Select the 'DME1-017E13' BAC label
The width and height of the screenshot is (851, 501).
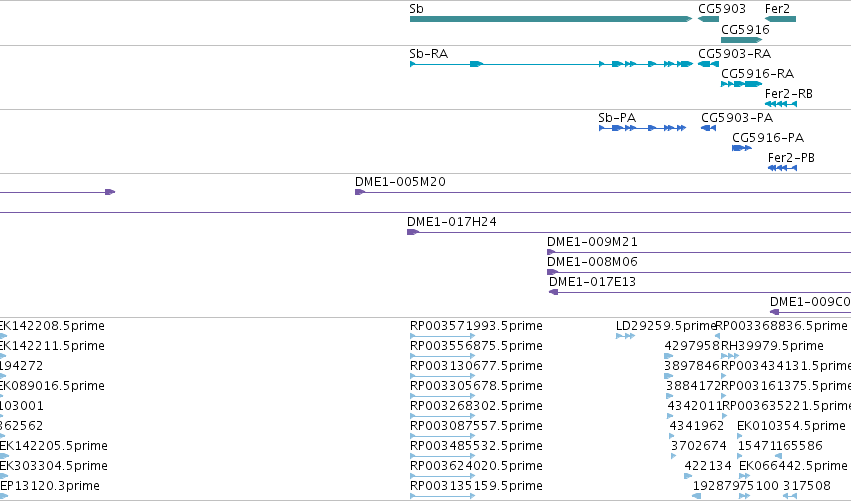click(592, 282)
